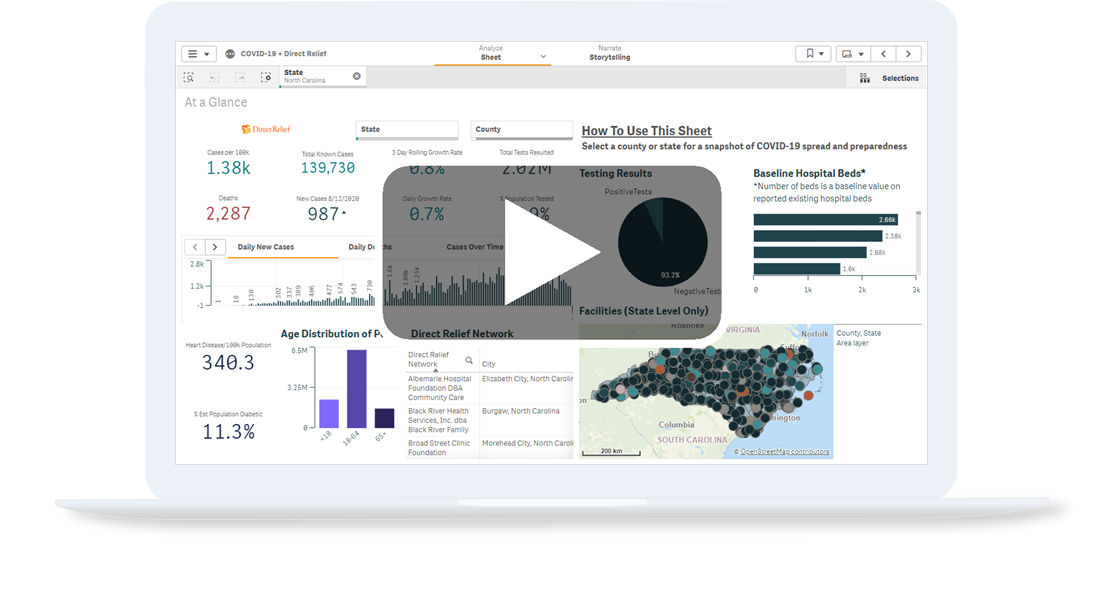Activate the Smart Search icon

coord(189,77)
